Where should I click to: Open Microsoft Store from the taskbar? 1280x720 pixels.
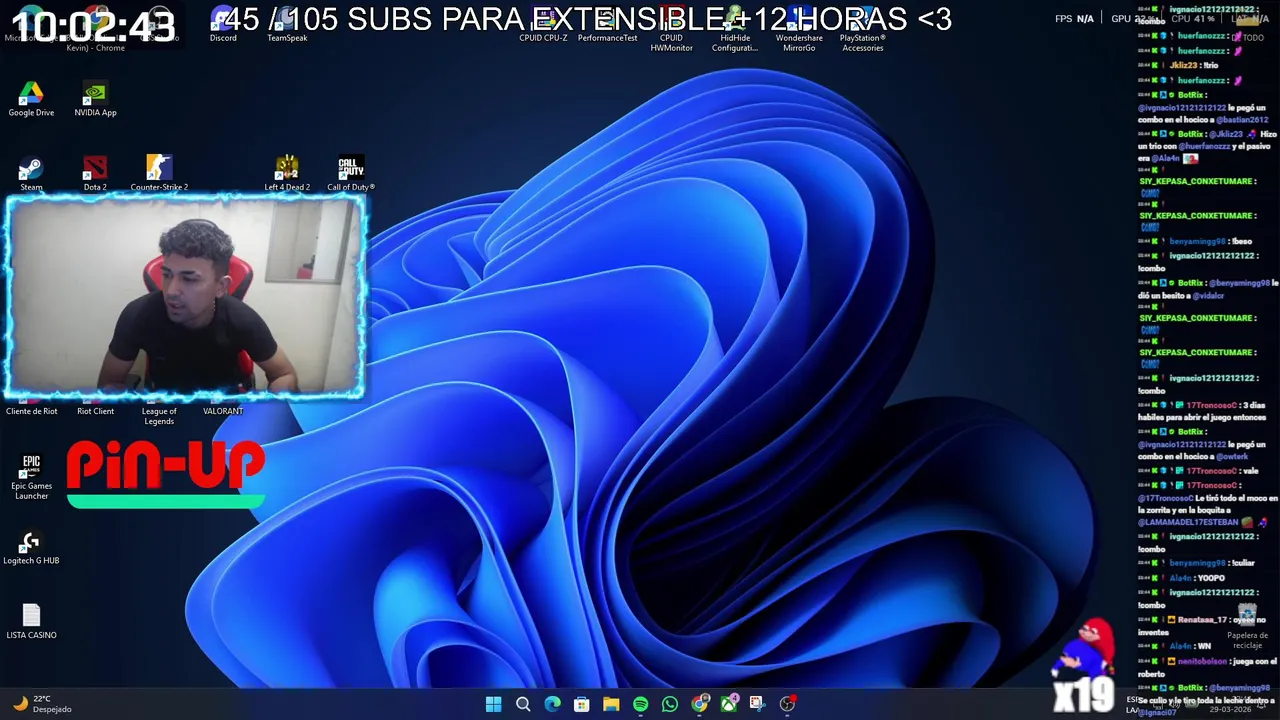pyautogui.click(x=581, y=704)
